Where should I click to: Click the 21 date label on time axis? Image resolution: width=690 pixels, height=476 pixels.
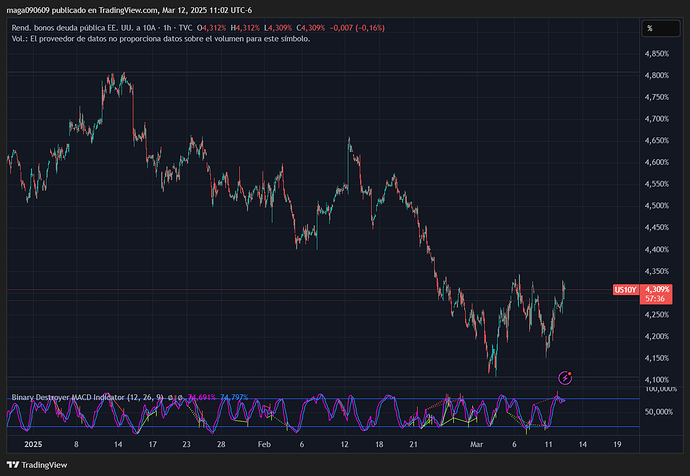[413, 444]
